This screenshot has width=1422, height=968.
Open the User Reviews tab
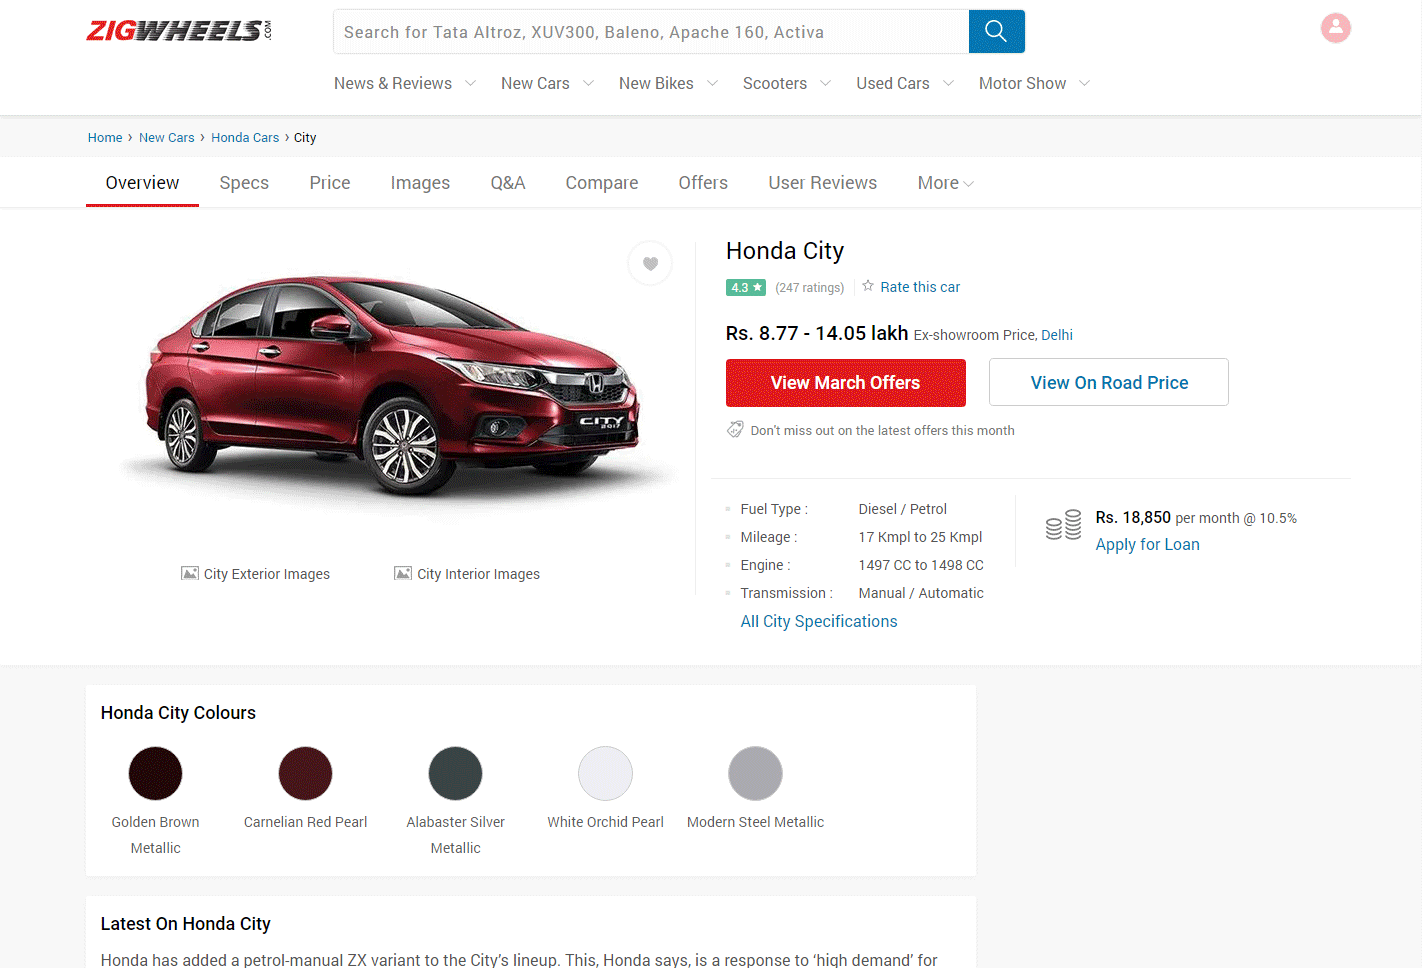pos(823,183)
